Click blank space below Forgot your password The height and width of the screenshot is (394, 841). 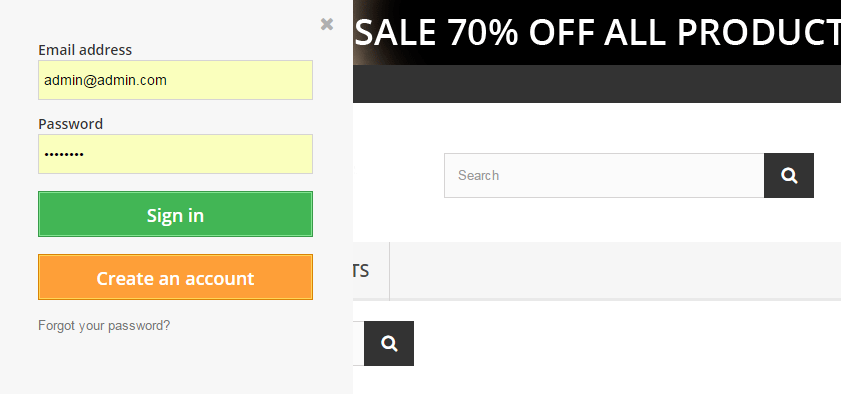(x=175, y=363)
